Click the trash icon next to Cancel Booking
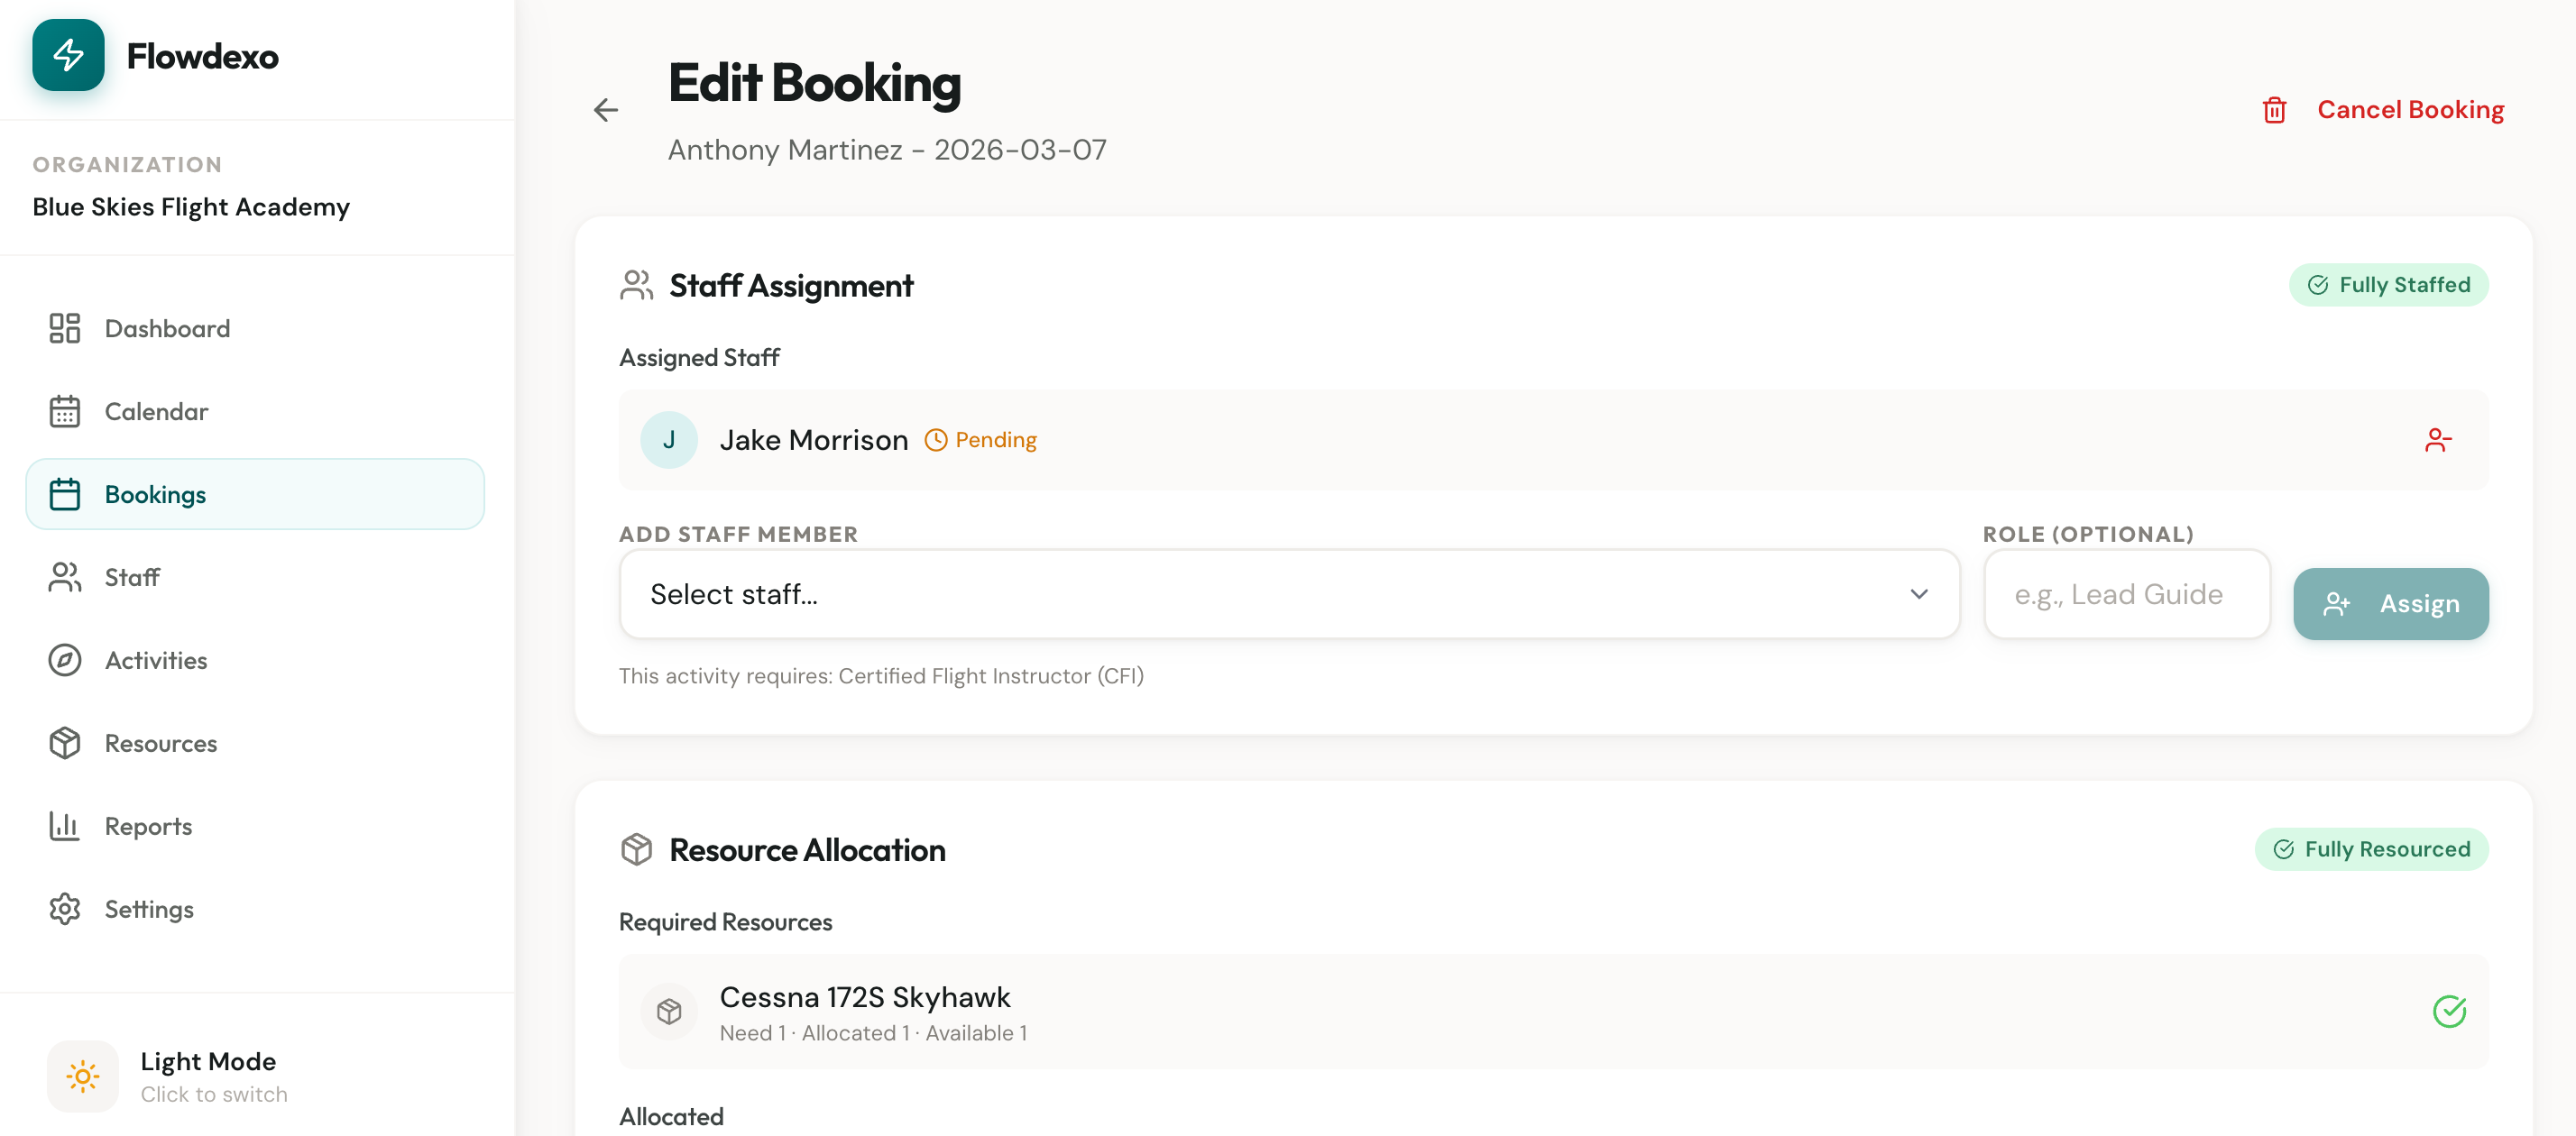 [x=2275, y=110]
